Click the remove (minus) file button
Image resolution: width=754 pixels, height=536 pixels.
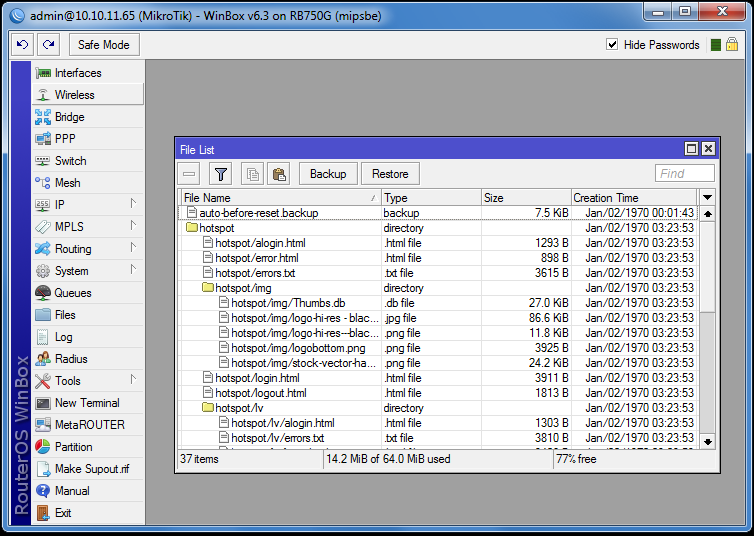coord(189,174)
